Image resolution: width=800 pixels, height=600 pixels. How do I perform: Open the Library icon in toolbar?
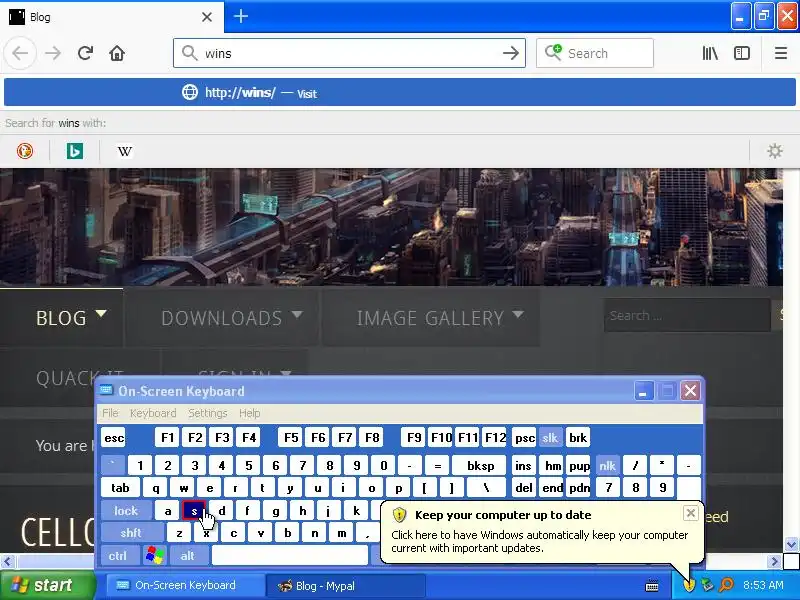pyautogui.click(x=710, y=53)
